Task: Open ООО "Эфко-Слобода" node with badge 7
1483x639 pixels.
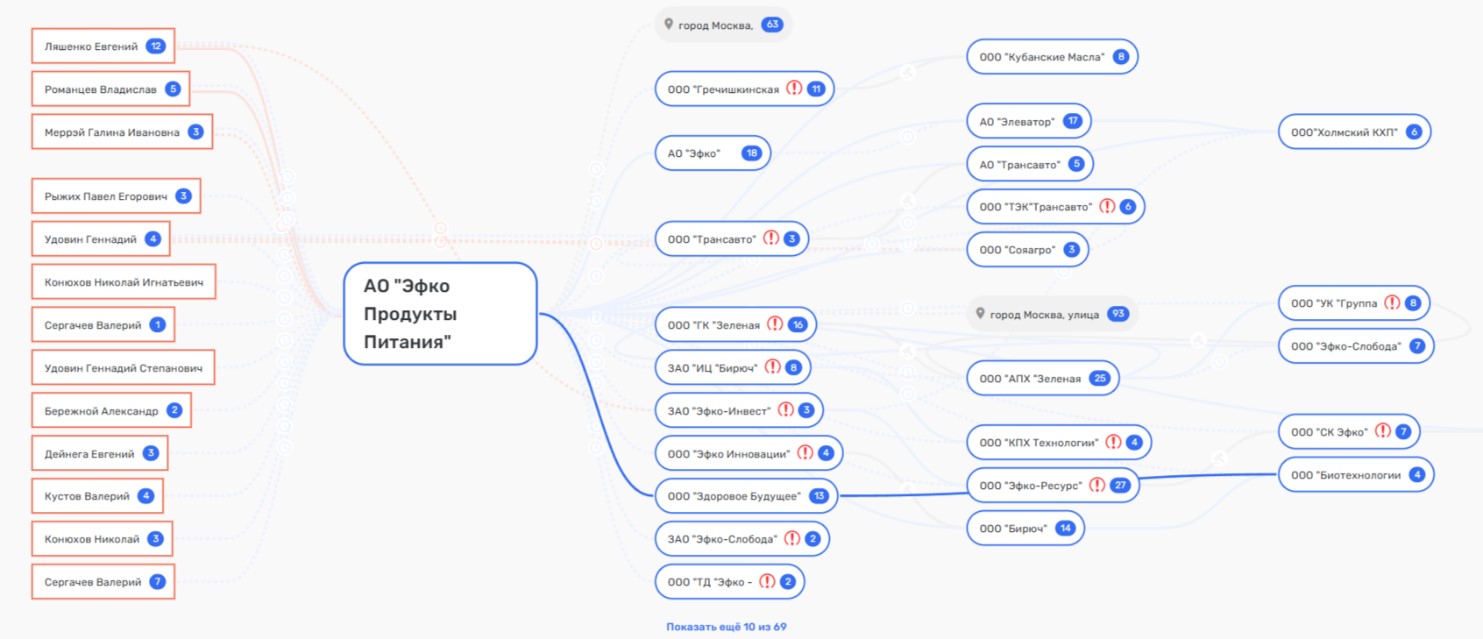Action: tap(1356, 346)
